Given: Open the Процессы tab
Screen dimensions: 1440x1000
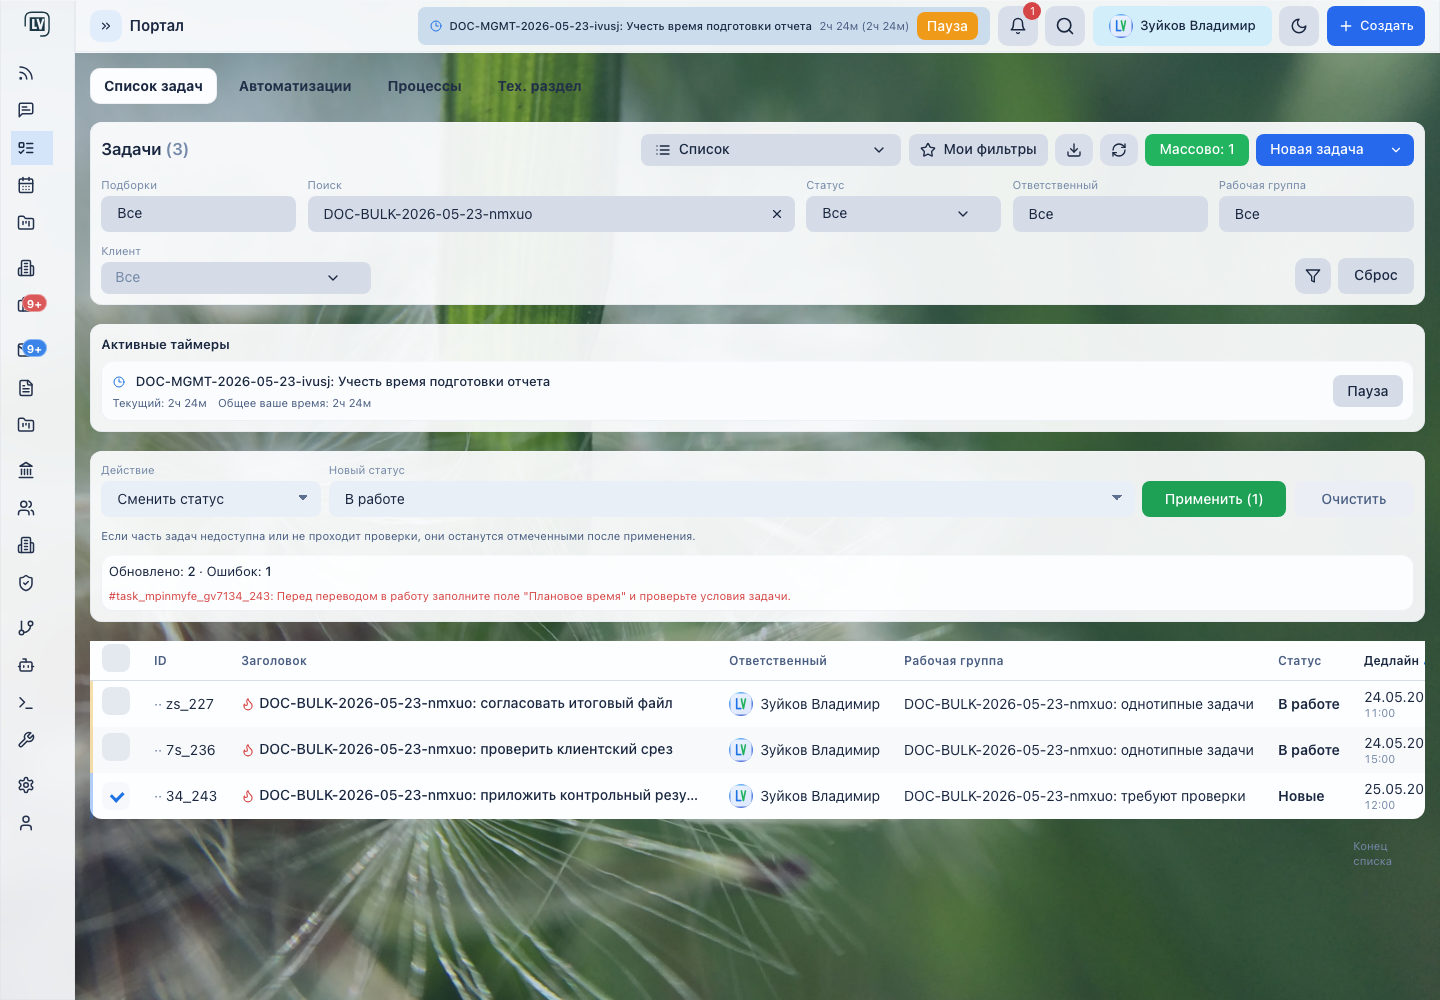Looking at the screenshot, I should click(424, 86).
